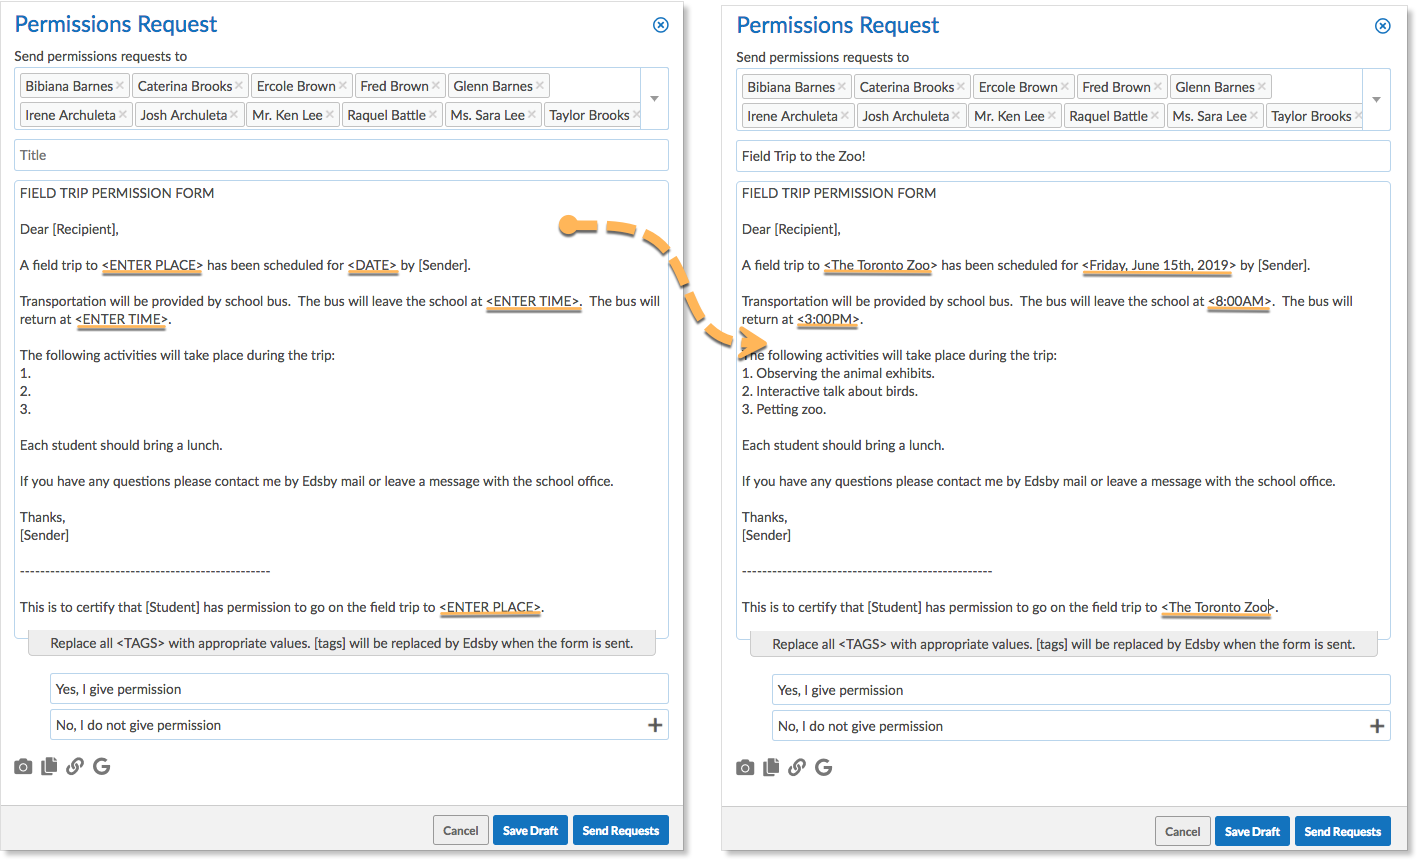This screenshot has height=861, width=1417.
Task: Click Save Draft in the left dialog
Action: pyautogui.click(x=530, y=831)
